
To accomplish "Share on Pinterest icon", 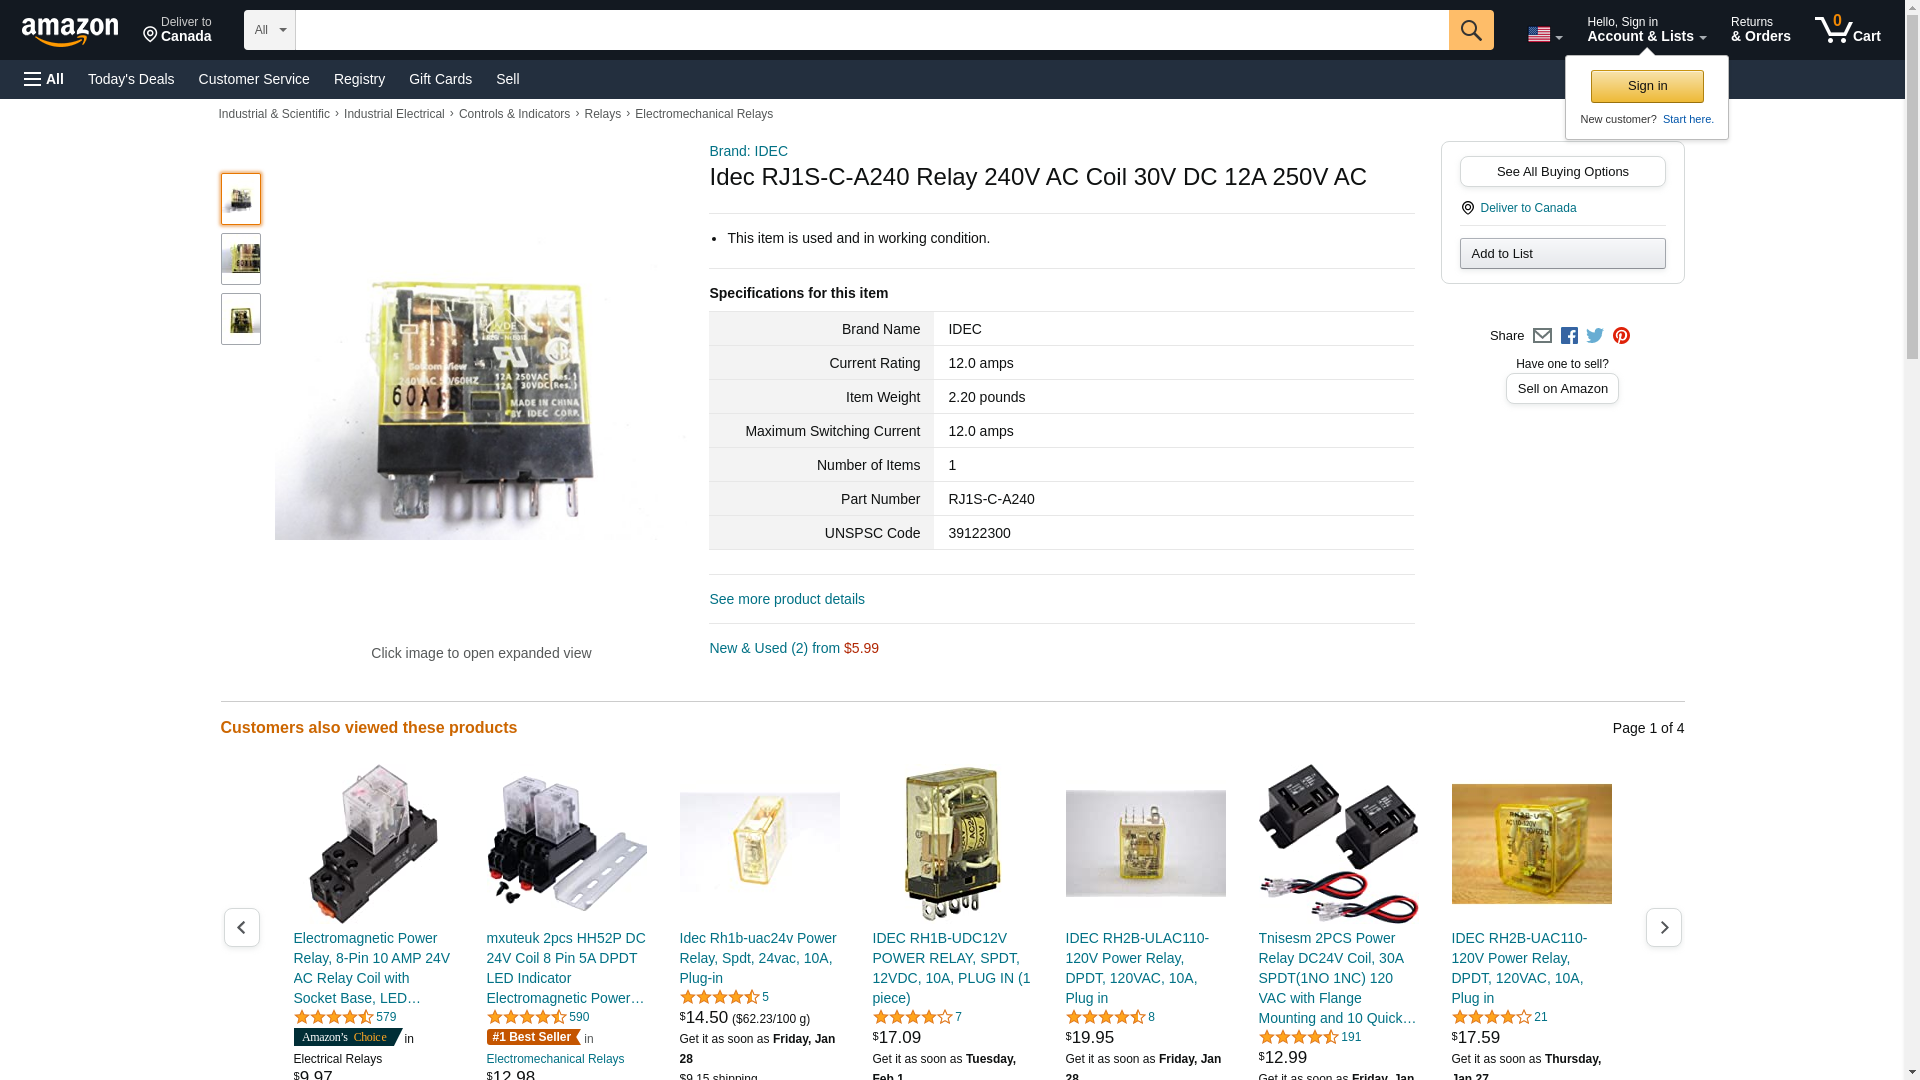I will tap(1621, 336).
